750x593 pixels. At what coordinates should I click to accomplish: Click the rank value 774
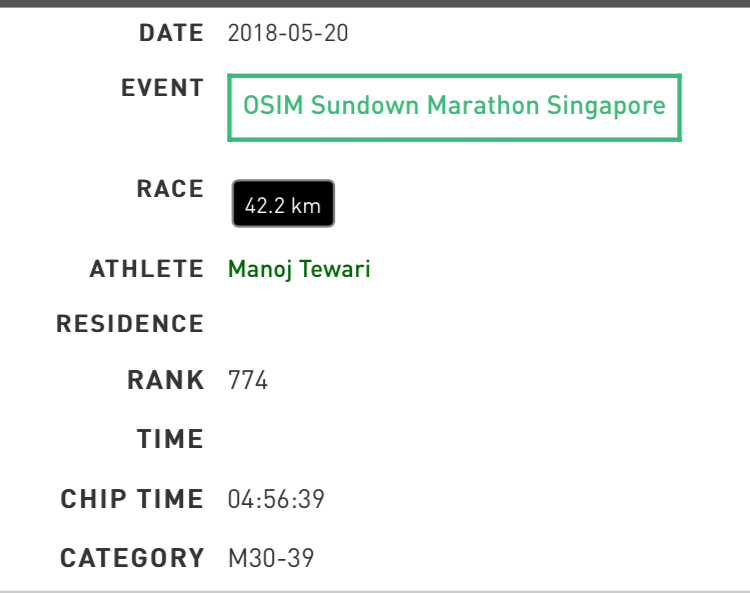[x=248, y=381]
